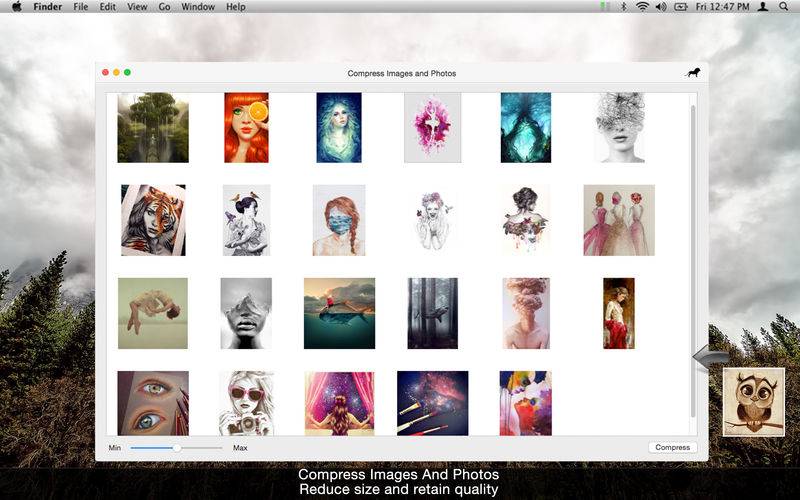Select the sunglasses girl with camera thumbnail
The height and width of the screenshot is (500, 800).
click(246, 403)
